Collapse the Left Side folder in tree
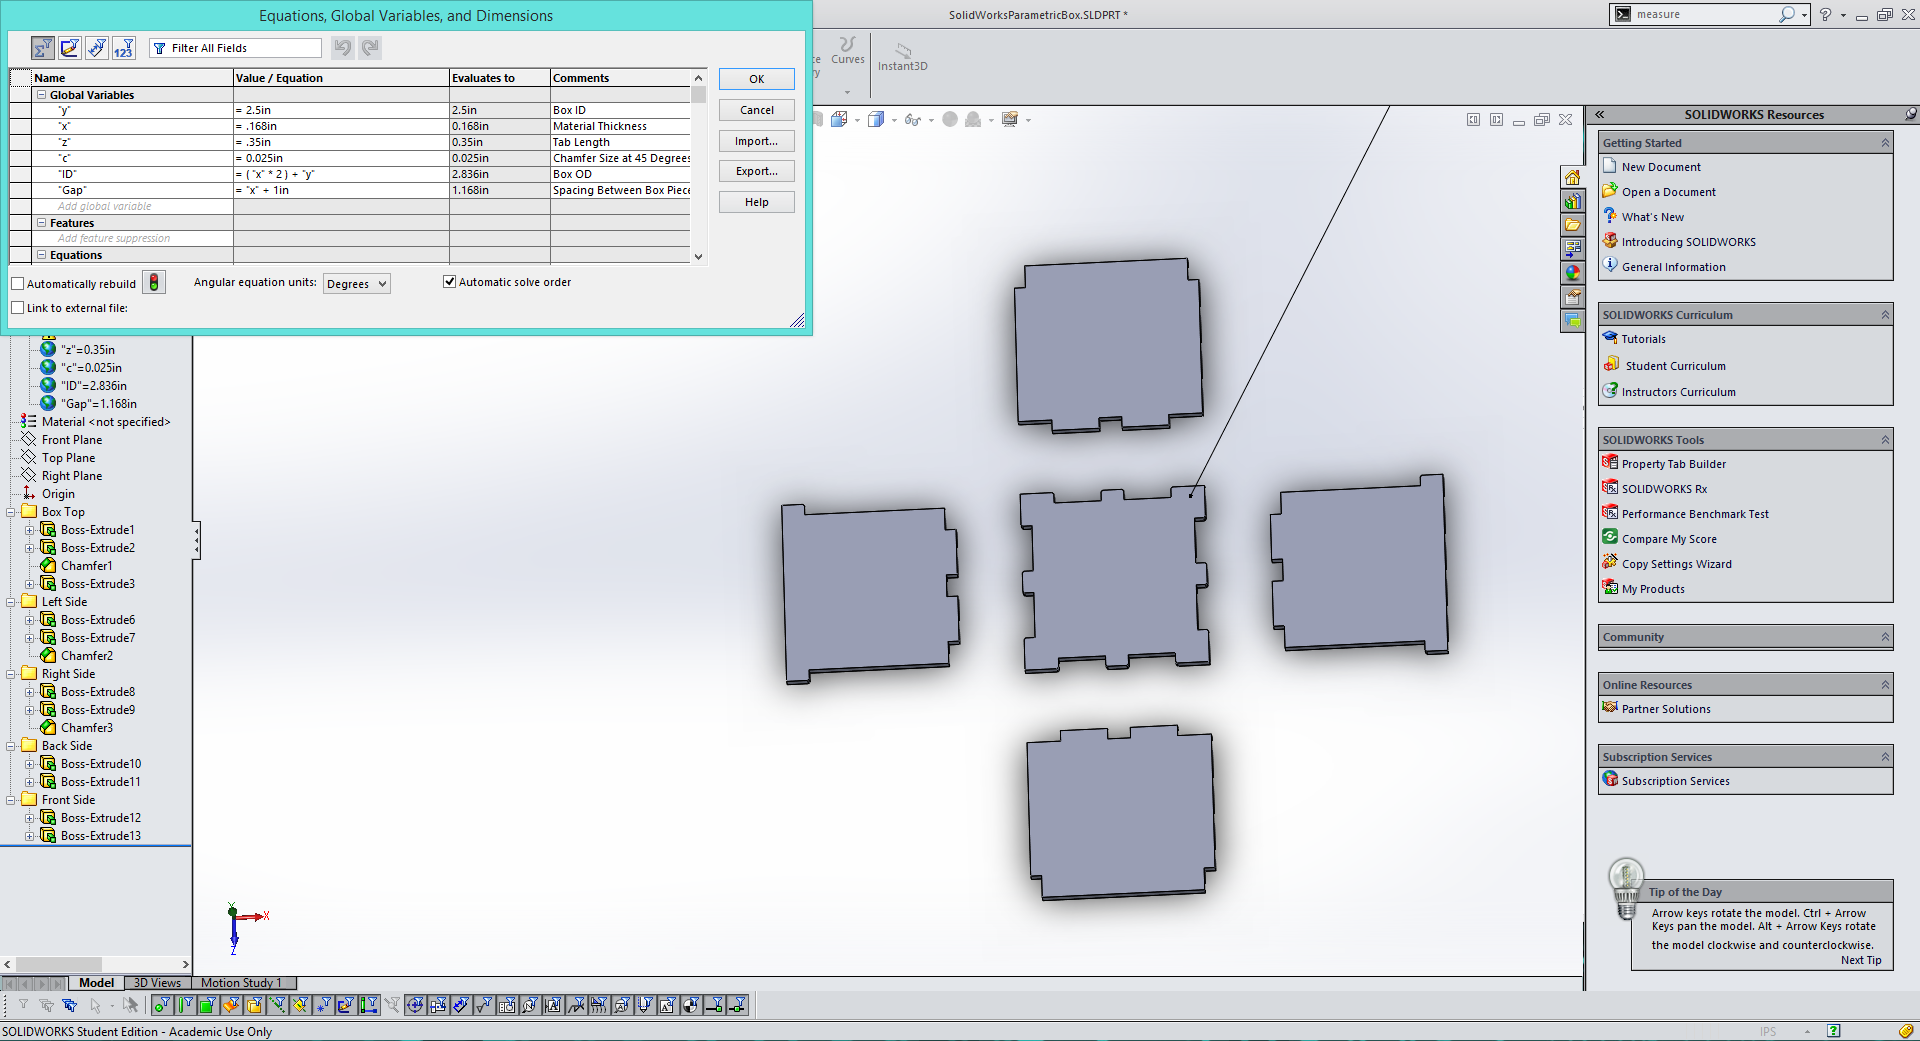 (11, 602)
